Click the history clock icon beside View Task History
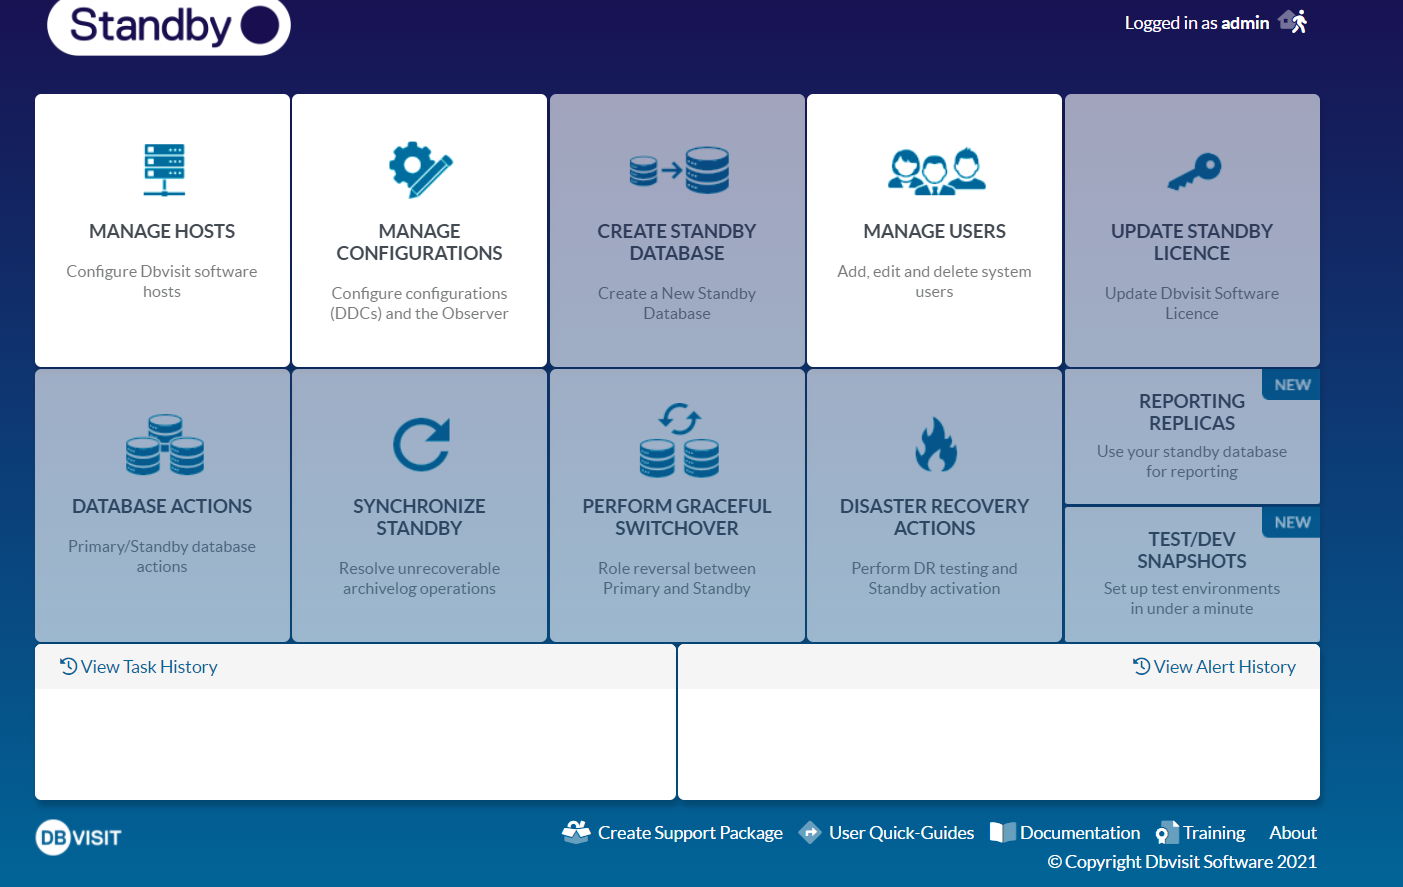Image resolution: width=1403 pixels, height=887 pixels. (68, 666)
